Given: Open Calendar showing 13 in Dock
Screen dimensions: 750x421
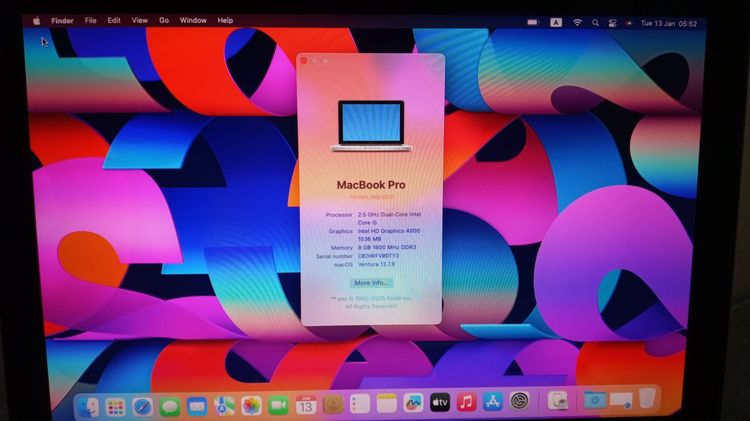Looking at the screenshot, I should pos(306,405).
